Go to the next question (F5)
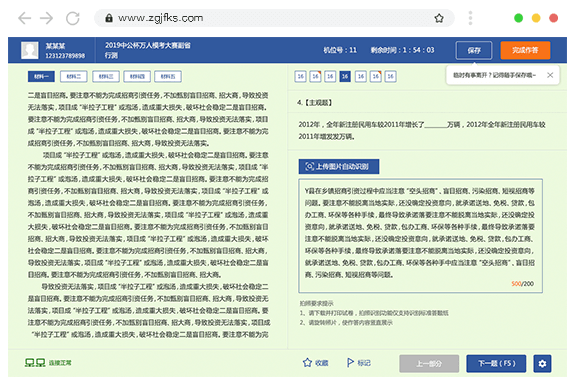This screenshot has width=575, height=380. click(x=496, y=363)
